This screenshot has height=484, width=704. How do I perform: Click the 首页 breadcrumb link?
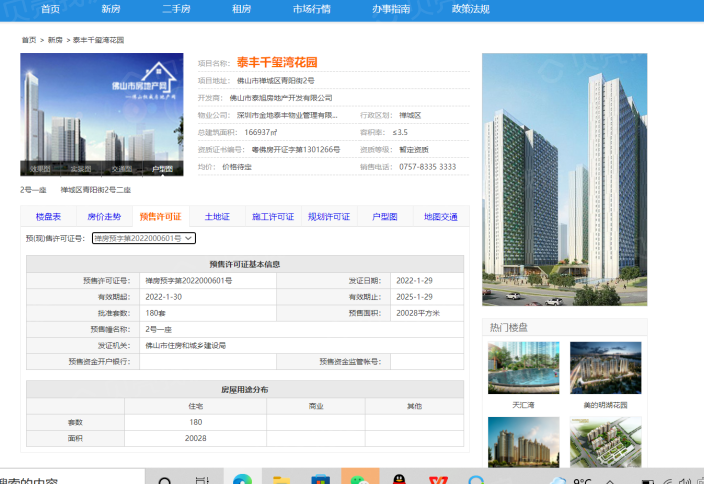click(29, 40)
